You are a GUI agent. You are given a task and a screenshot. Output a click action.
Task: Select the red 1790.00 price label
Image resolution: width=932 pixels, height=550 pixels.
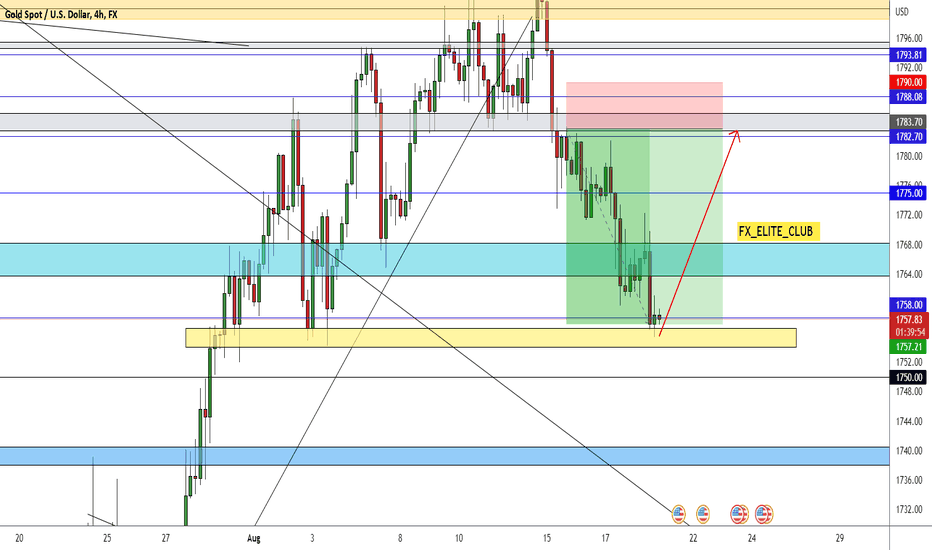coord(909,82)
